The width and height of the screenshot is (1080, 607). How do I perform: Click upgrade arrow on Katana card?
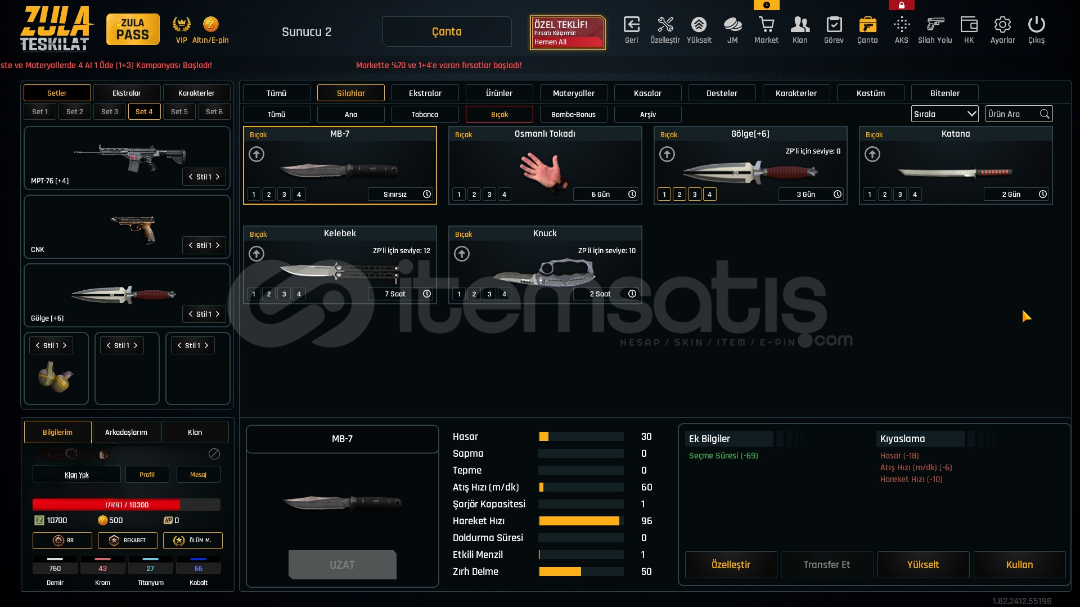872,154
